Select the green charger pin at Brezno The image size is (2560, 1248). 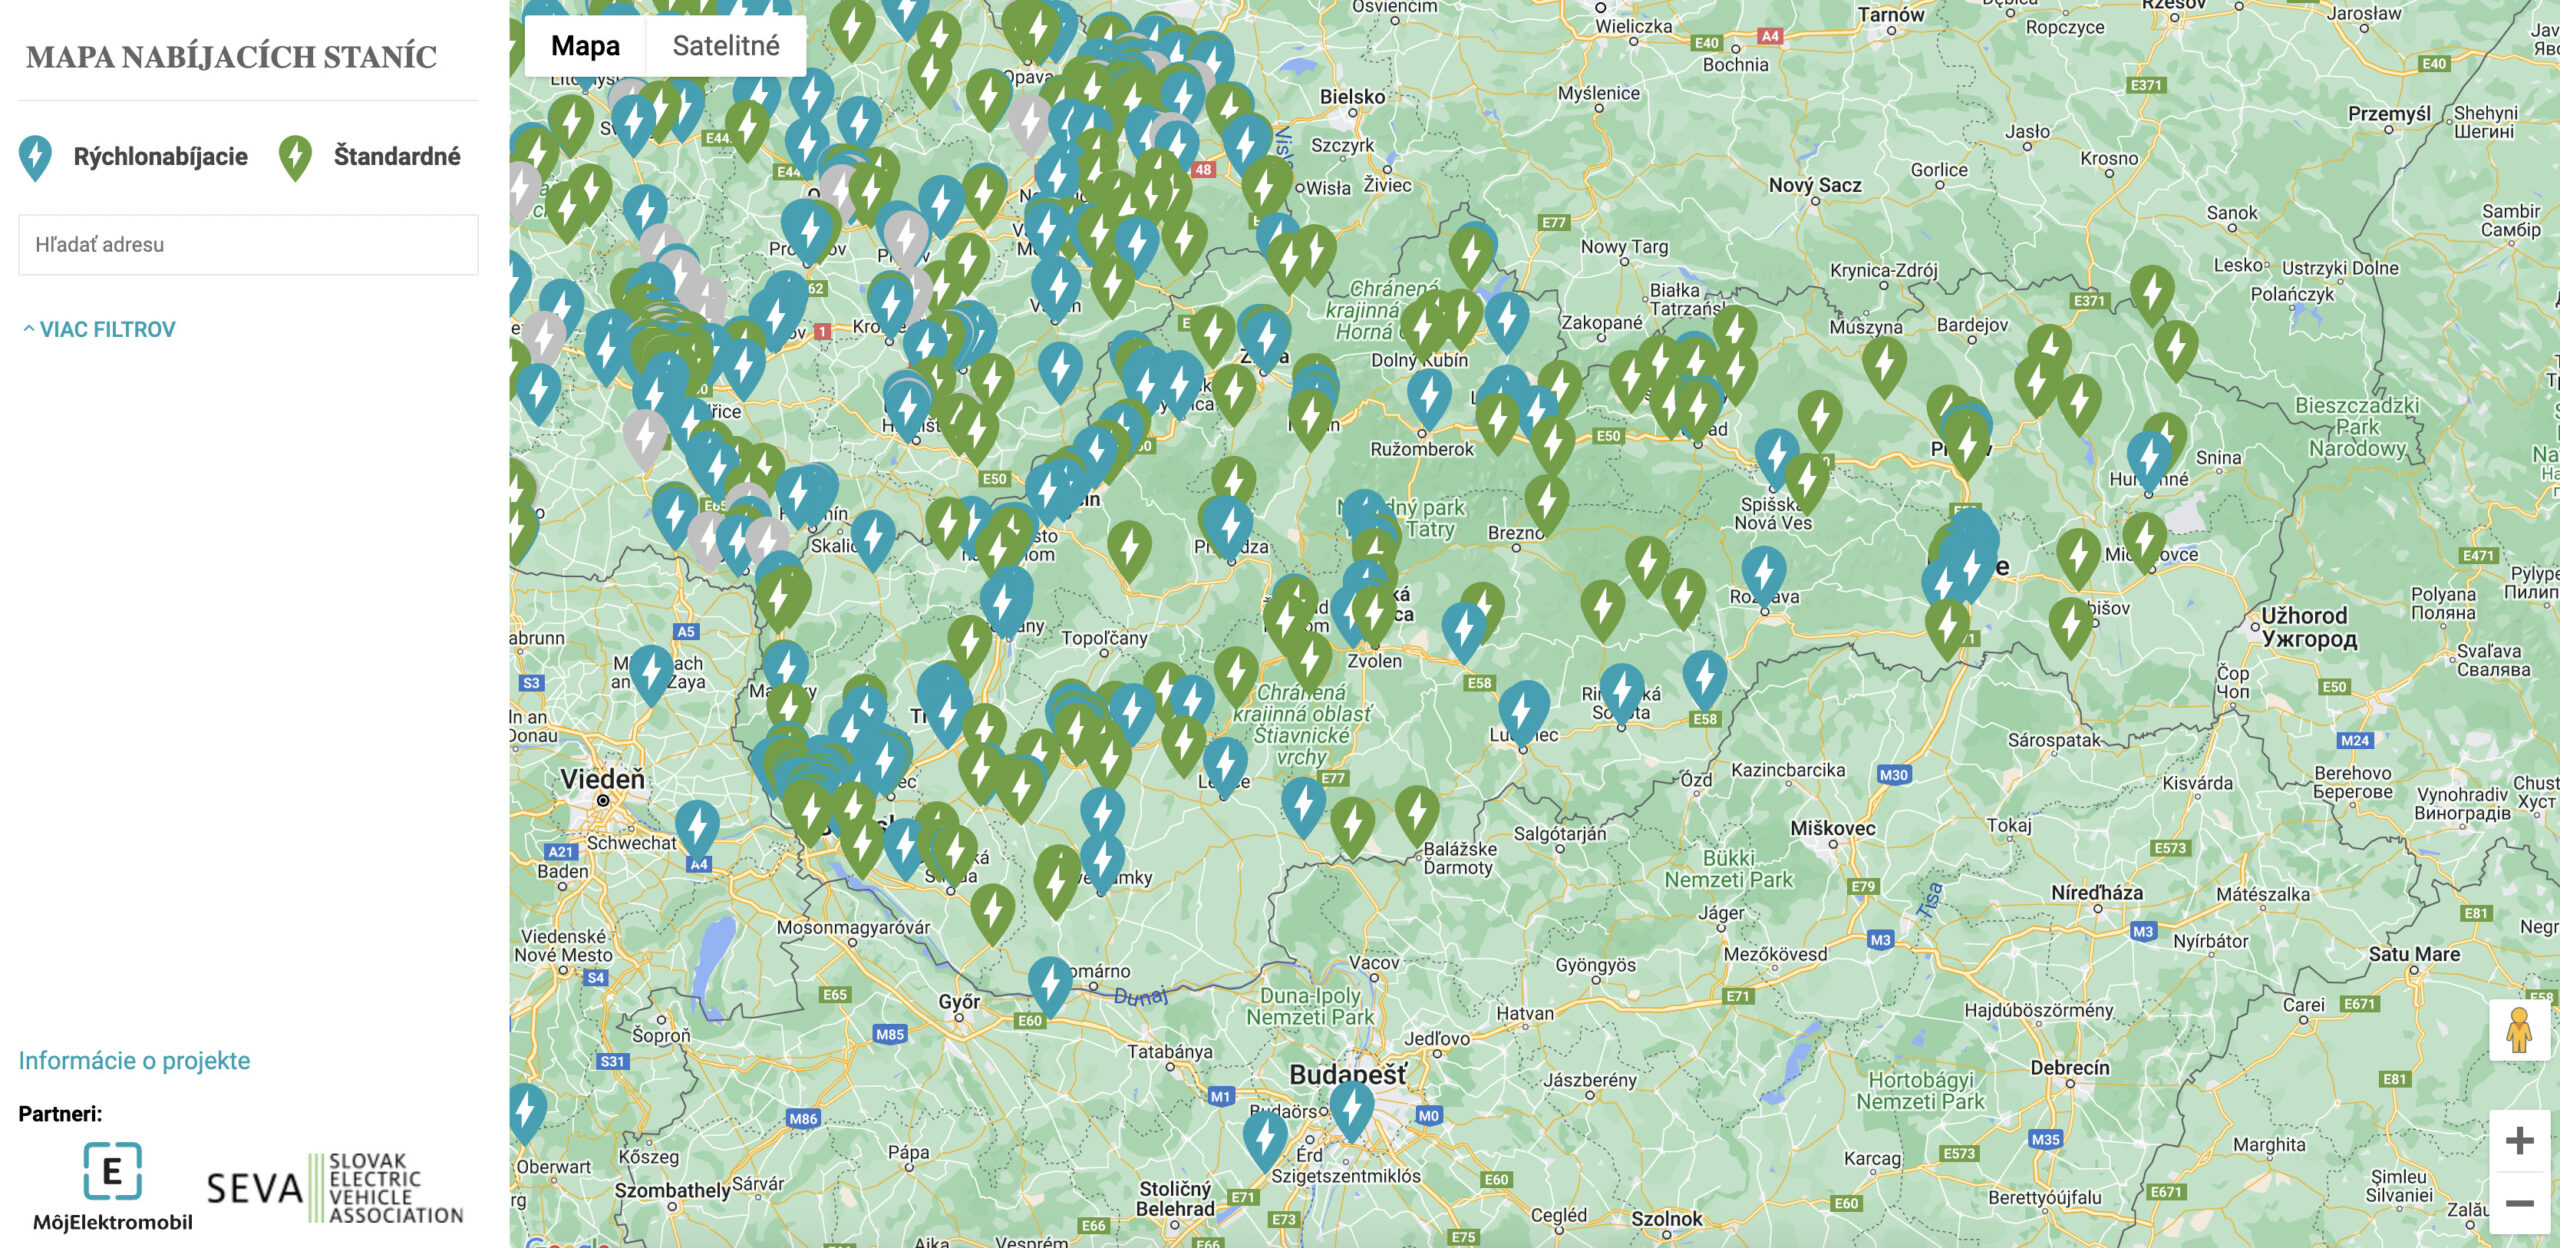pyautogui.click(x=1547, y=502)
